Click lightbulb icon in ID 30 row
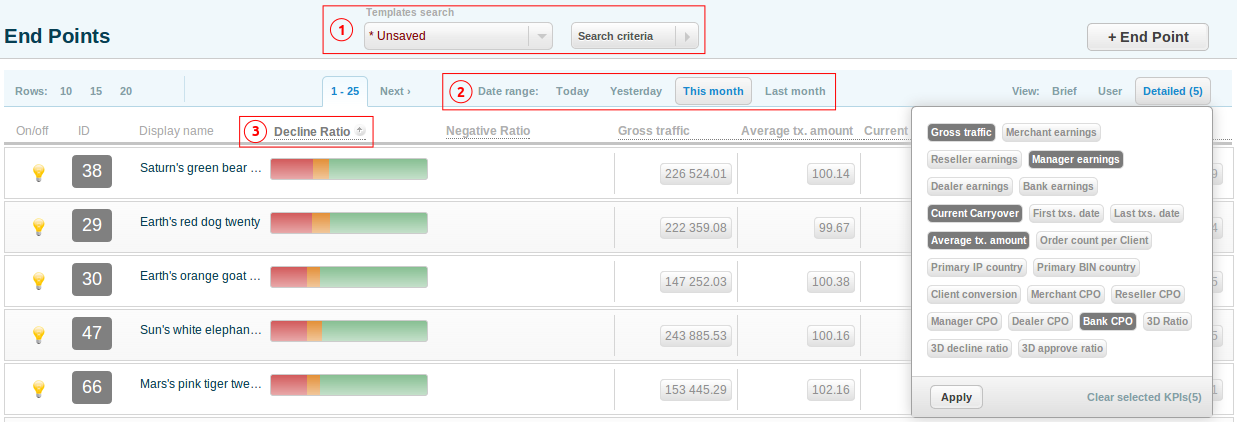Screen dimensions: 1237x422 38,280
